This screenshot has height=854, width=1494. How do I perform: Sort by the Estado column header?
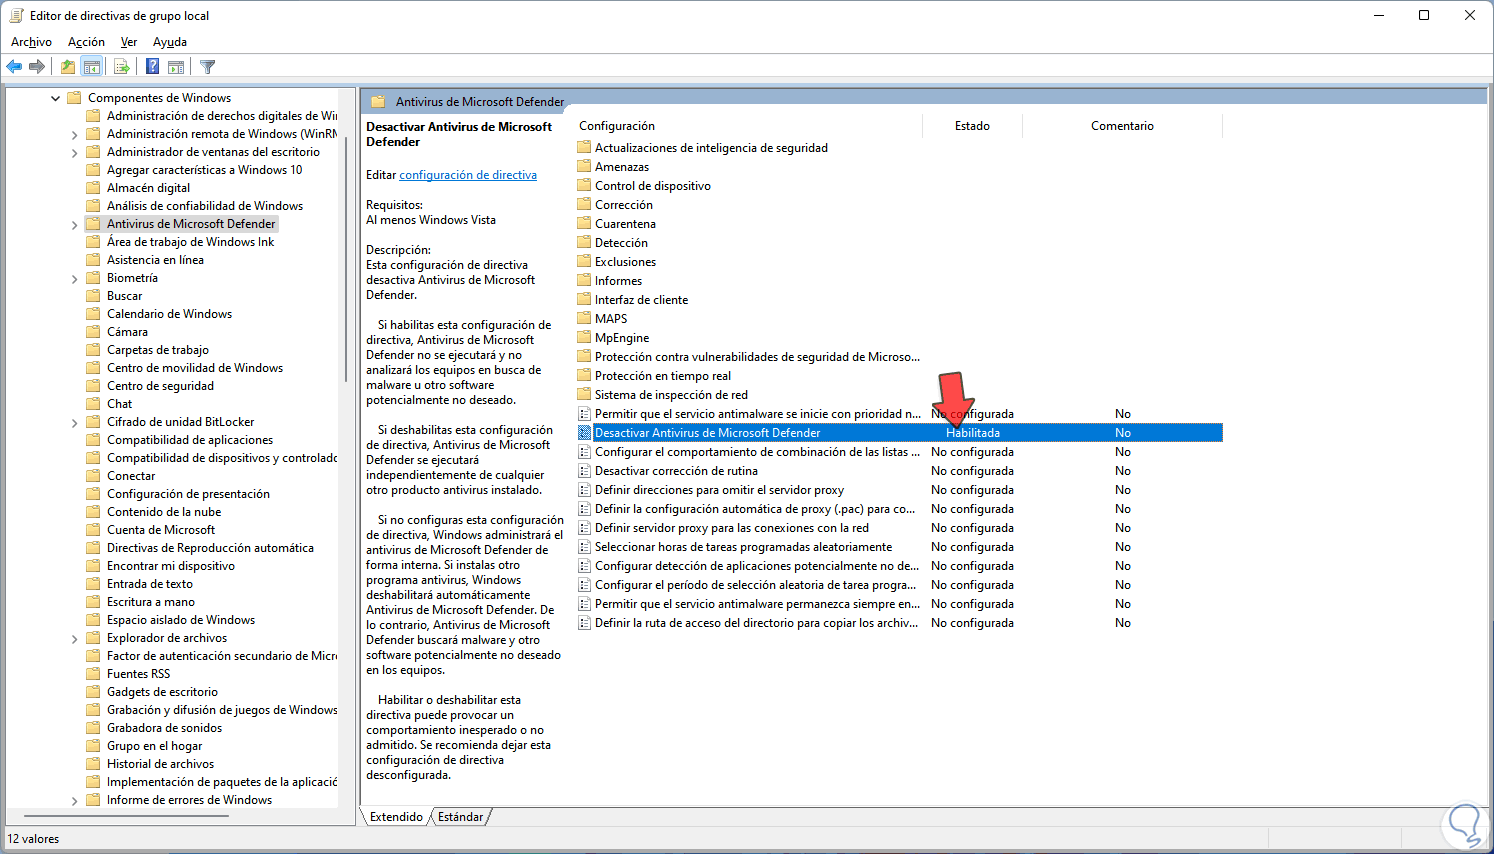[x=972, y=126]
